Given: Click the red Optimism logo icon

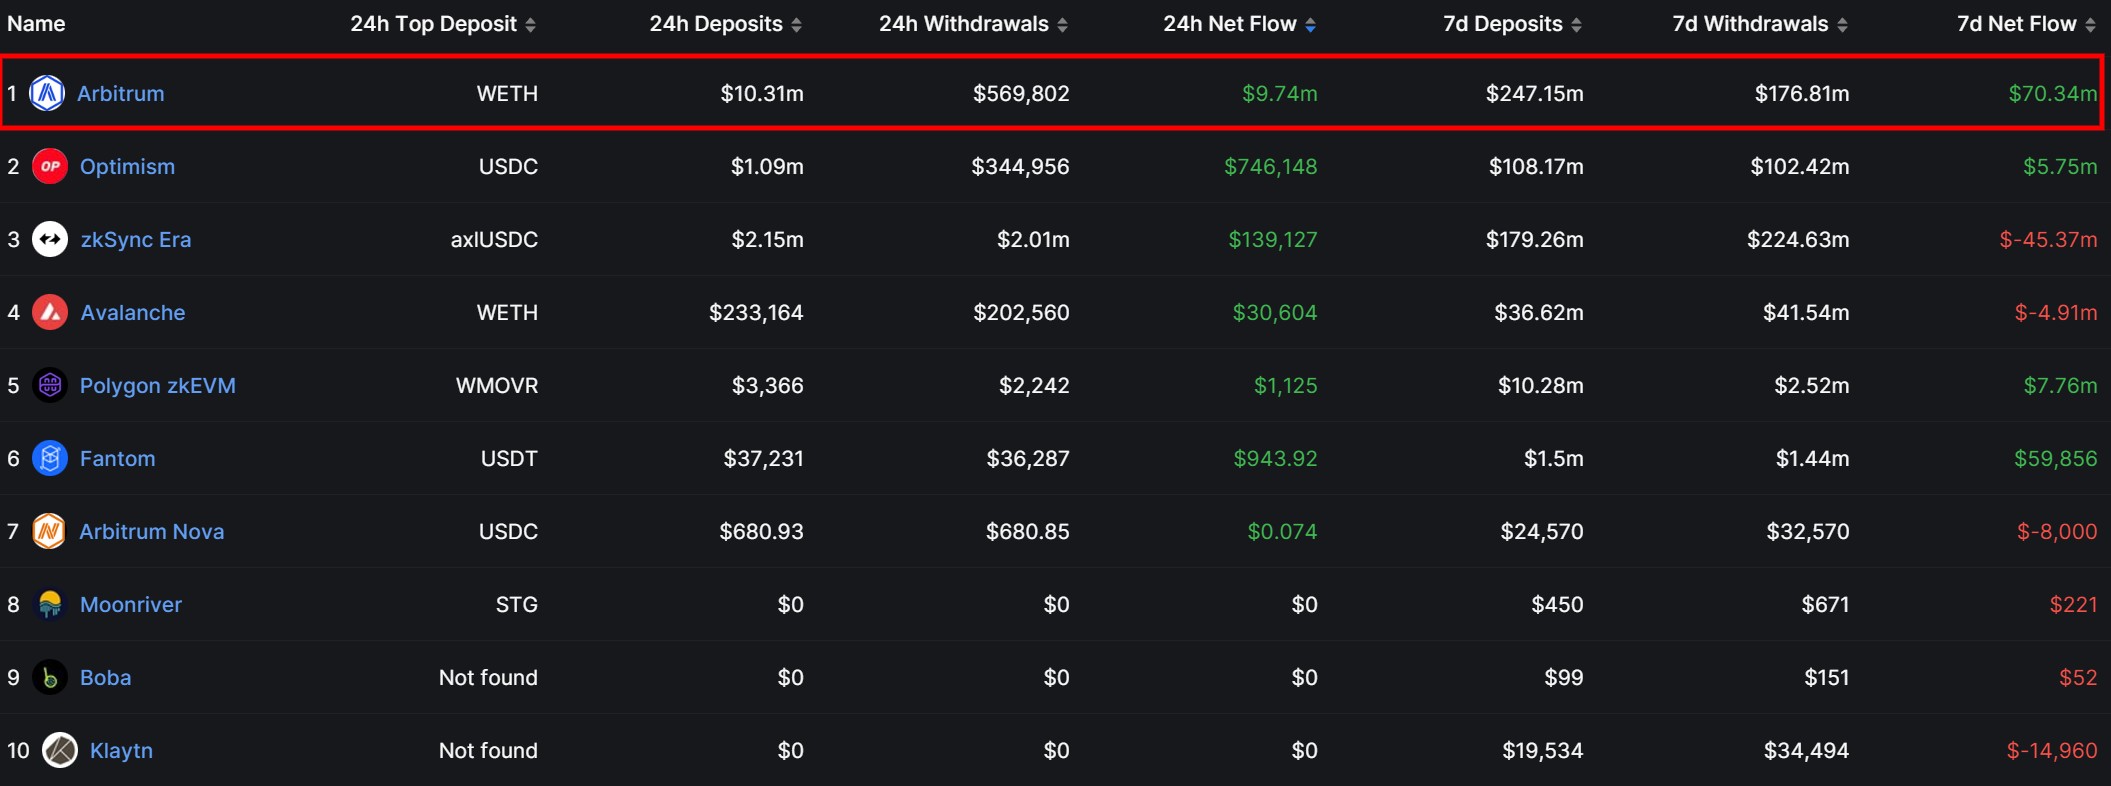Looking at the screenshot, I should coord(50,166).
